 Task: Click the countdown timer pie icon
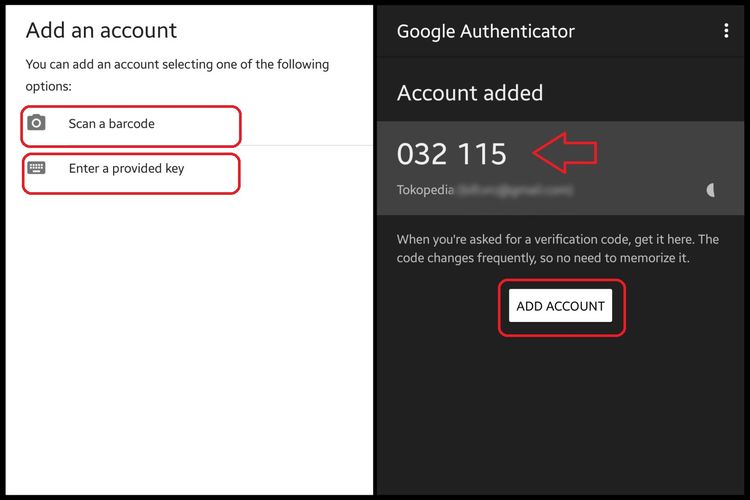711,190
